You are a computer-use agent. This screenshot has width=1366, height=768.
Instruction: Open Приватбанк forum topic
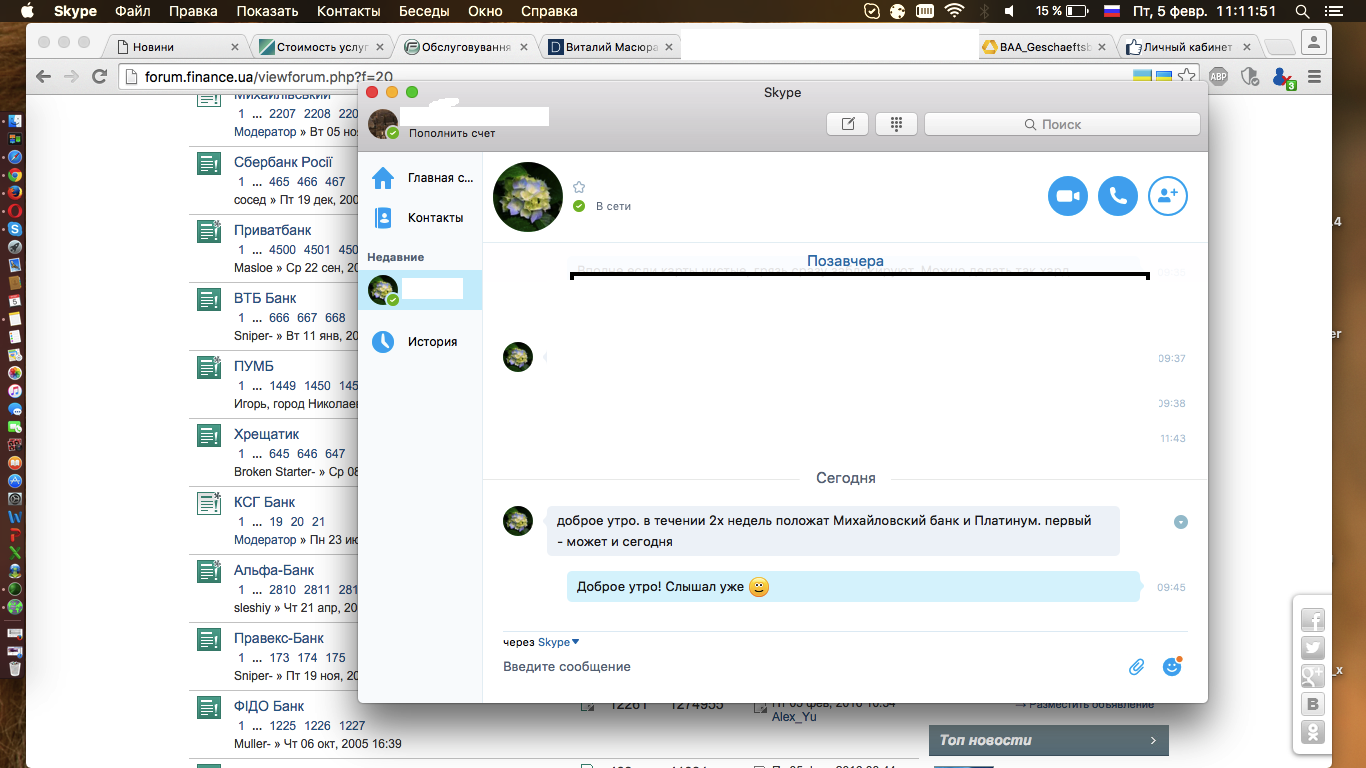click(x=273, y=230)
